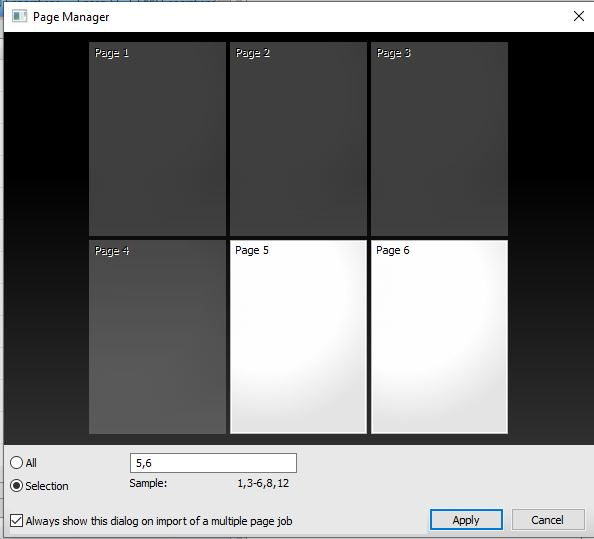Click the Cancel button
The image size is (594, 539).
[x=547, y=520]
